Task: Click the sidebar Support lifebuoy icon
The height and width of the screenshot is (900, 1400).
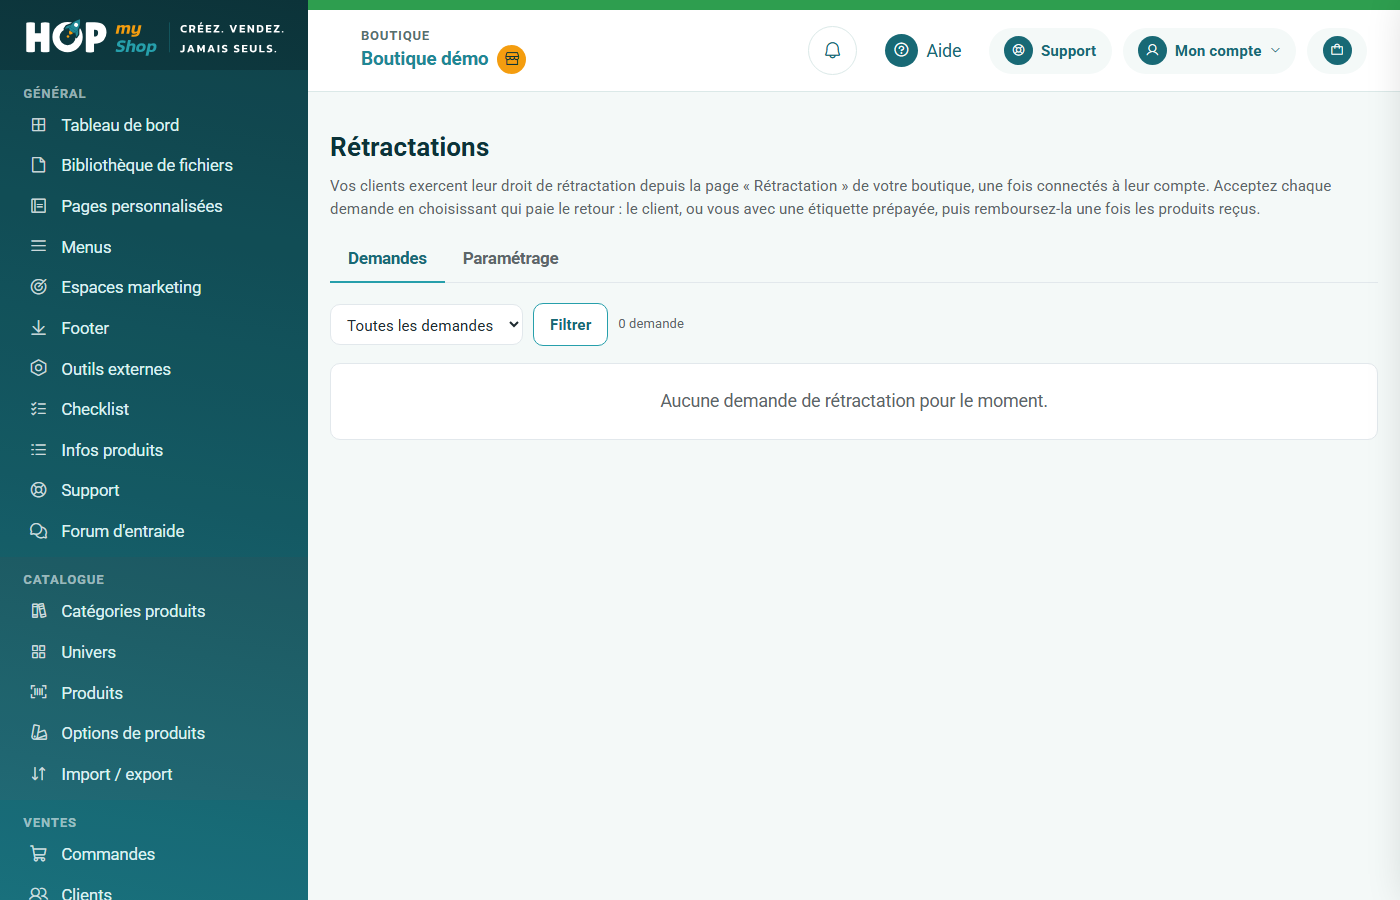Action: 39,490
